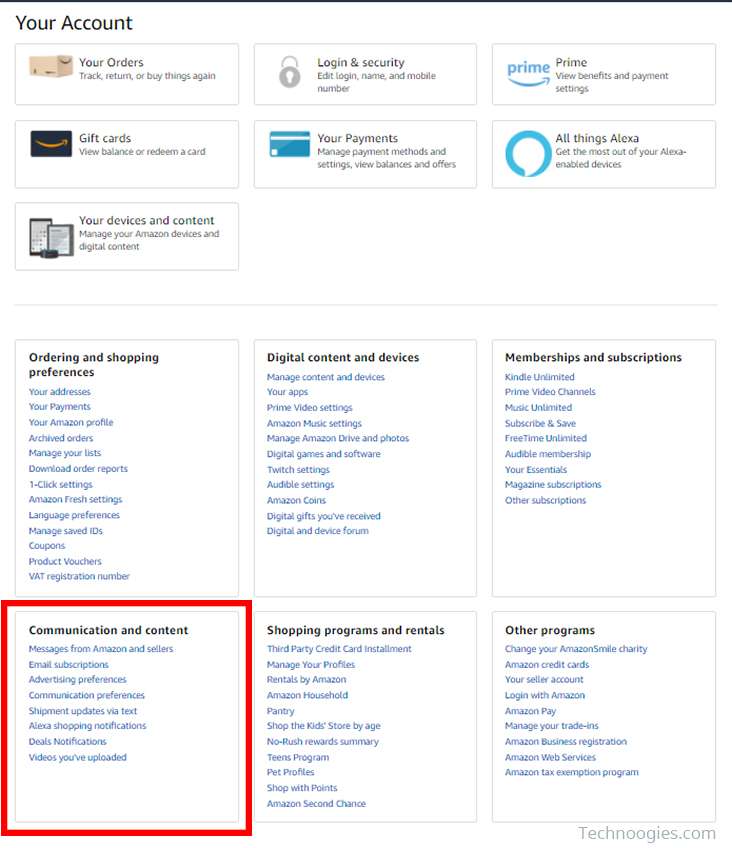Click the Your Payments credit card icon
The image size is (732, 848).
click(x=290, y=144)
